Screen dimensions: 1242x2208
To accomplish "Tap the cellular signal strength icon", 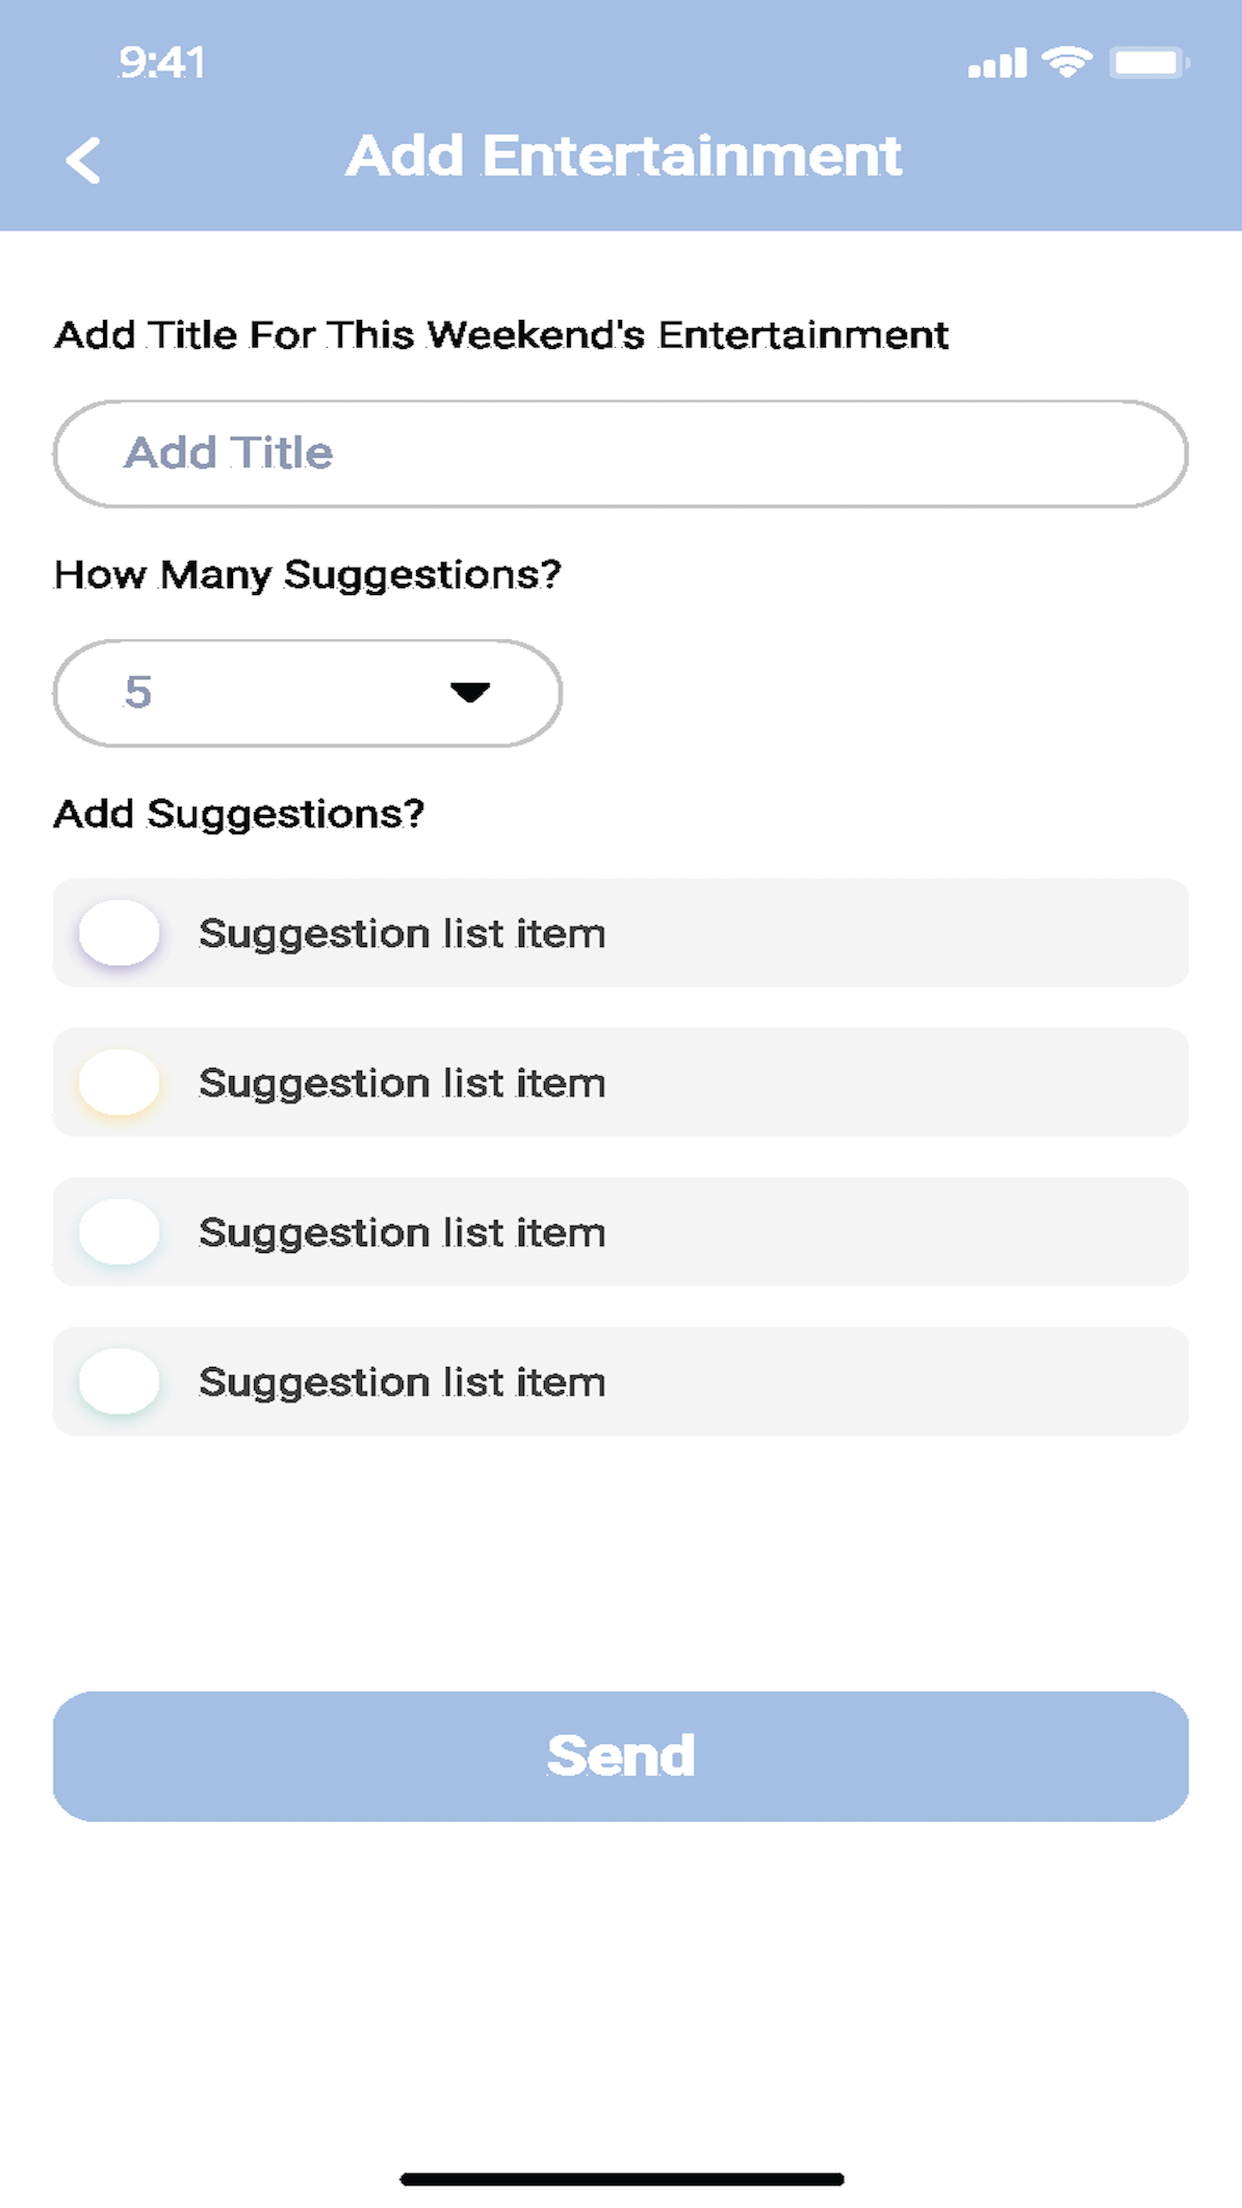I will [997, 63].
